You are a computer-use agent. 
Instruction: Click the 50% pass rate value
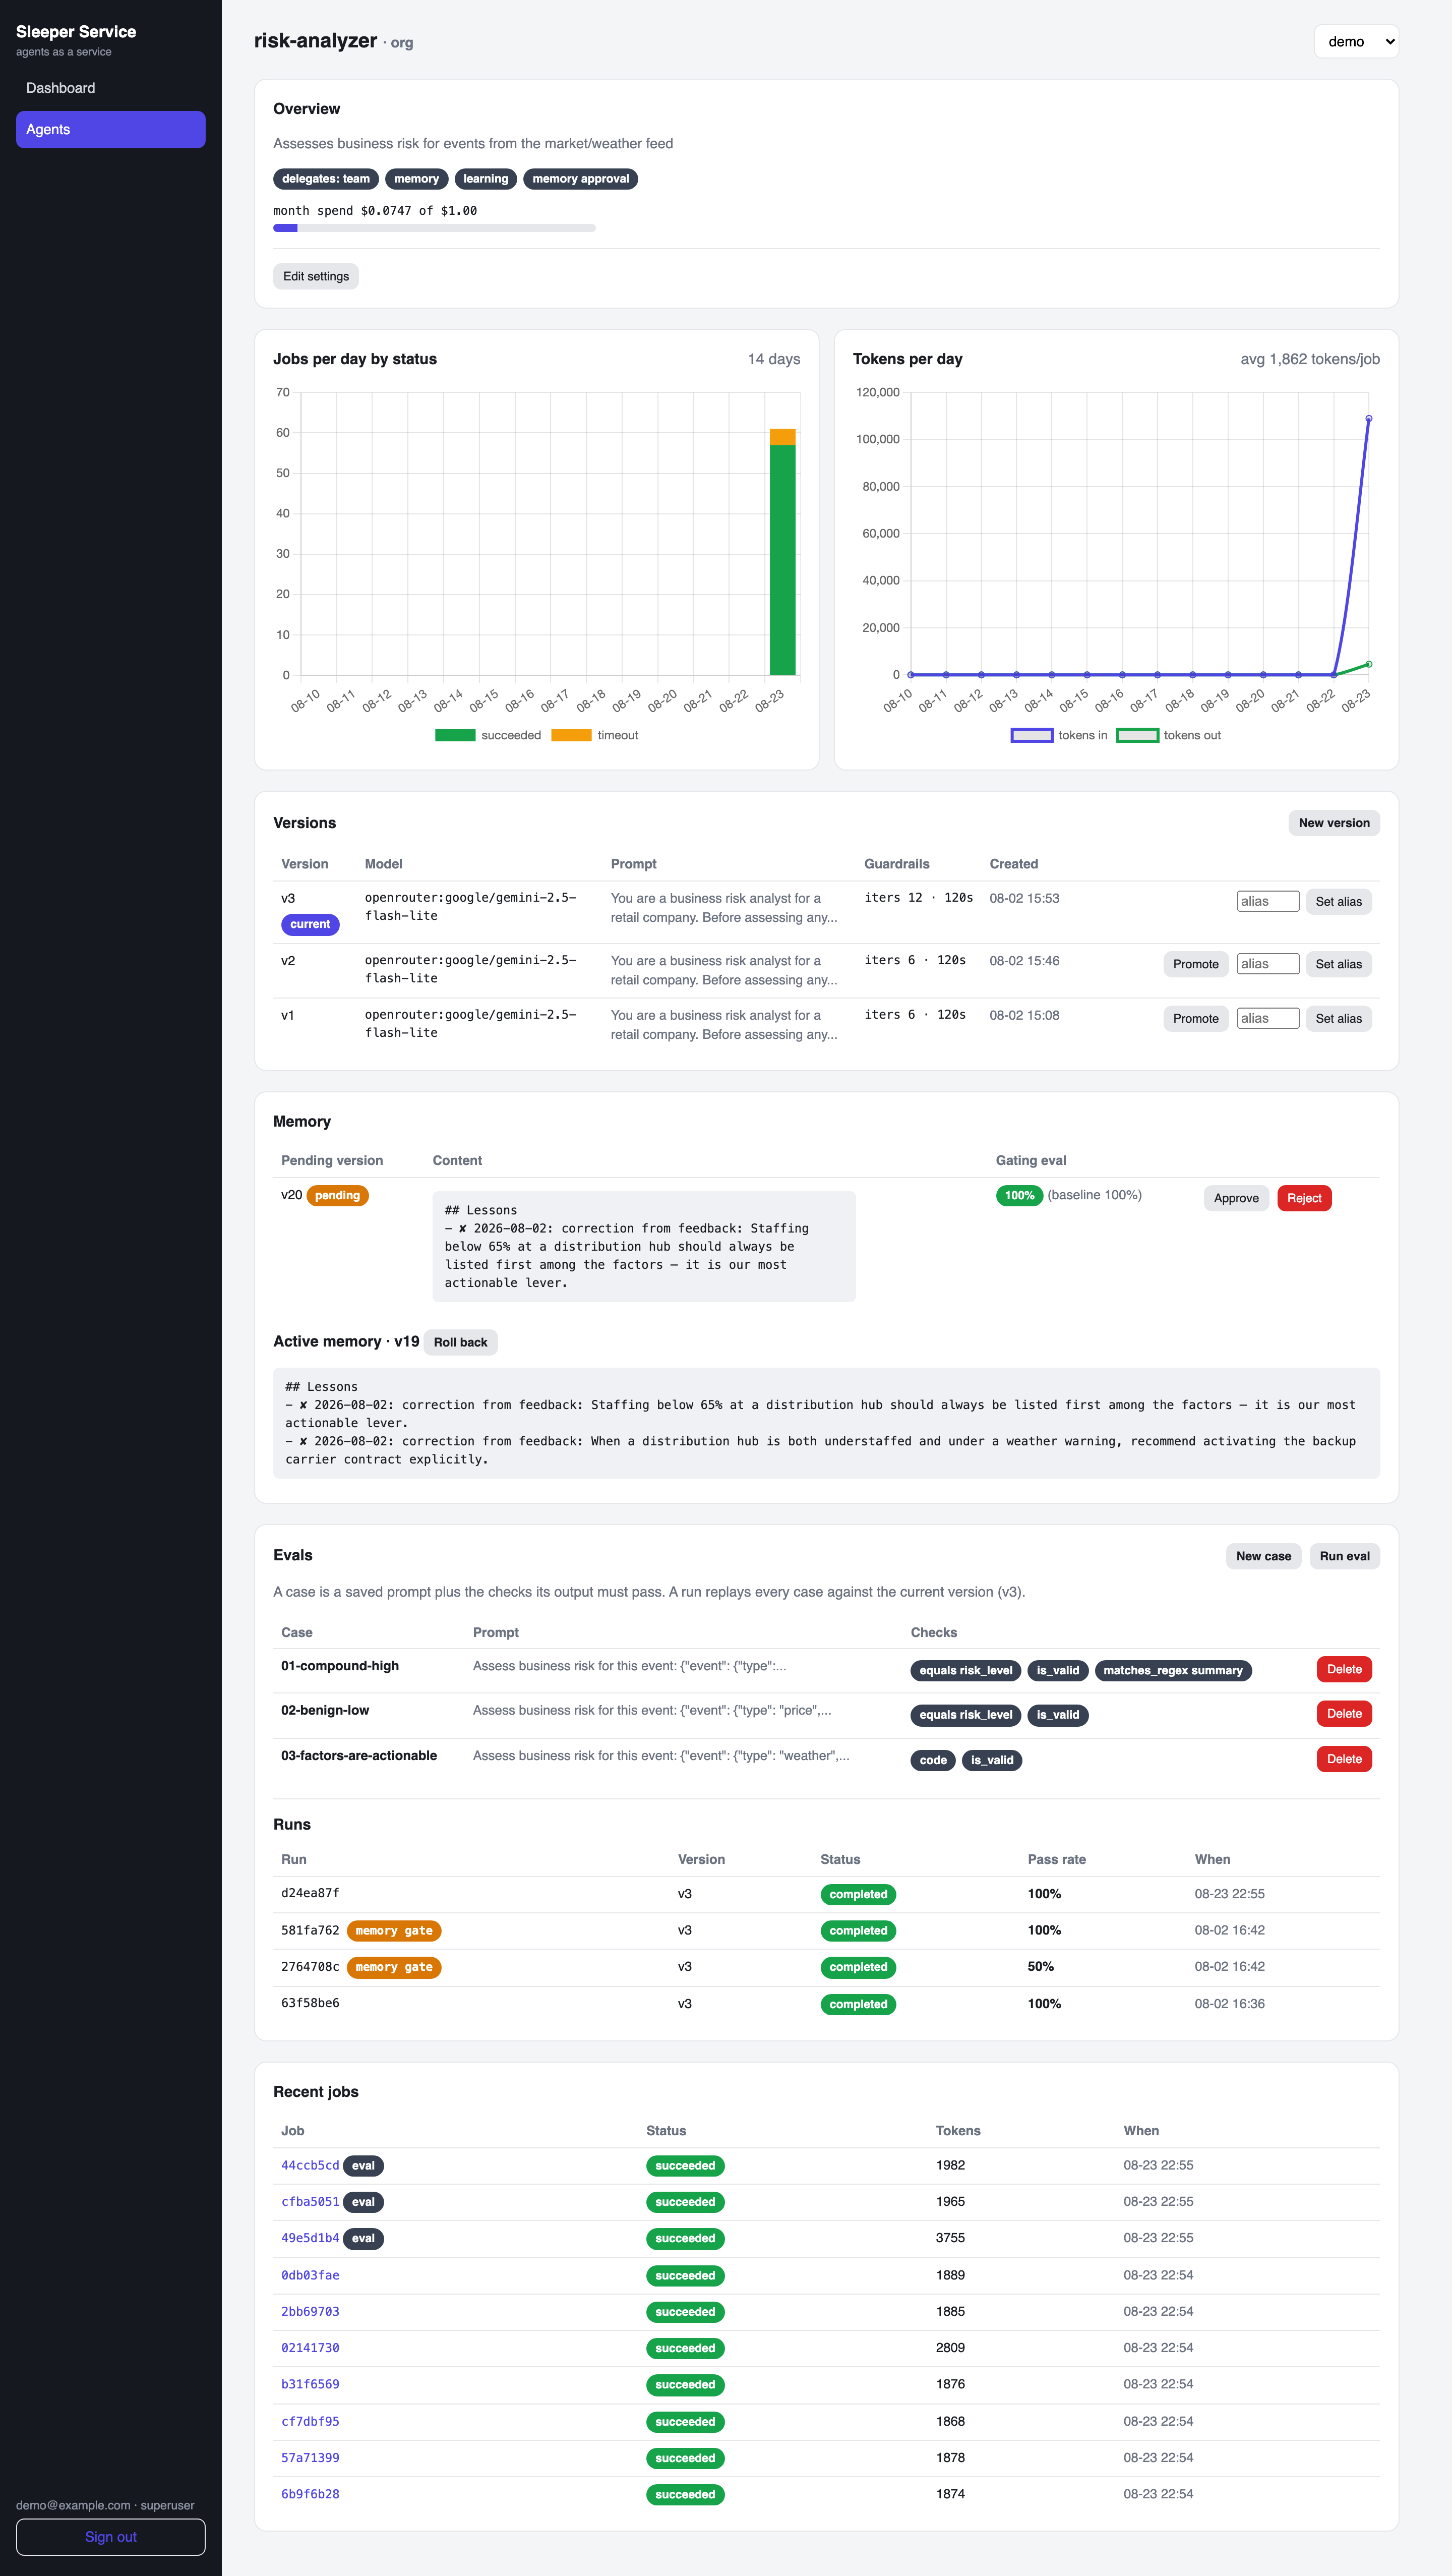[1040, 1967]
